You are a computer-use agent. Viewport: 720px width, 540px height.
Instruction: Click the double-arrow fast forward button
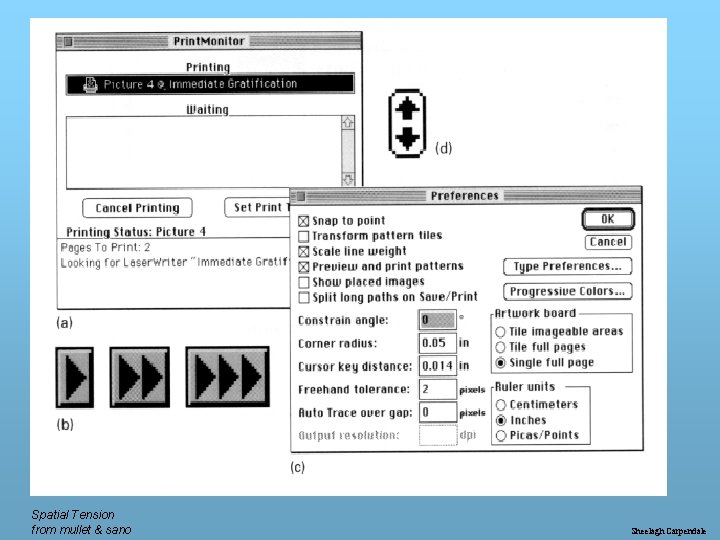point(140,377)
